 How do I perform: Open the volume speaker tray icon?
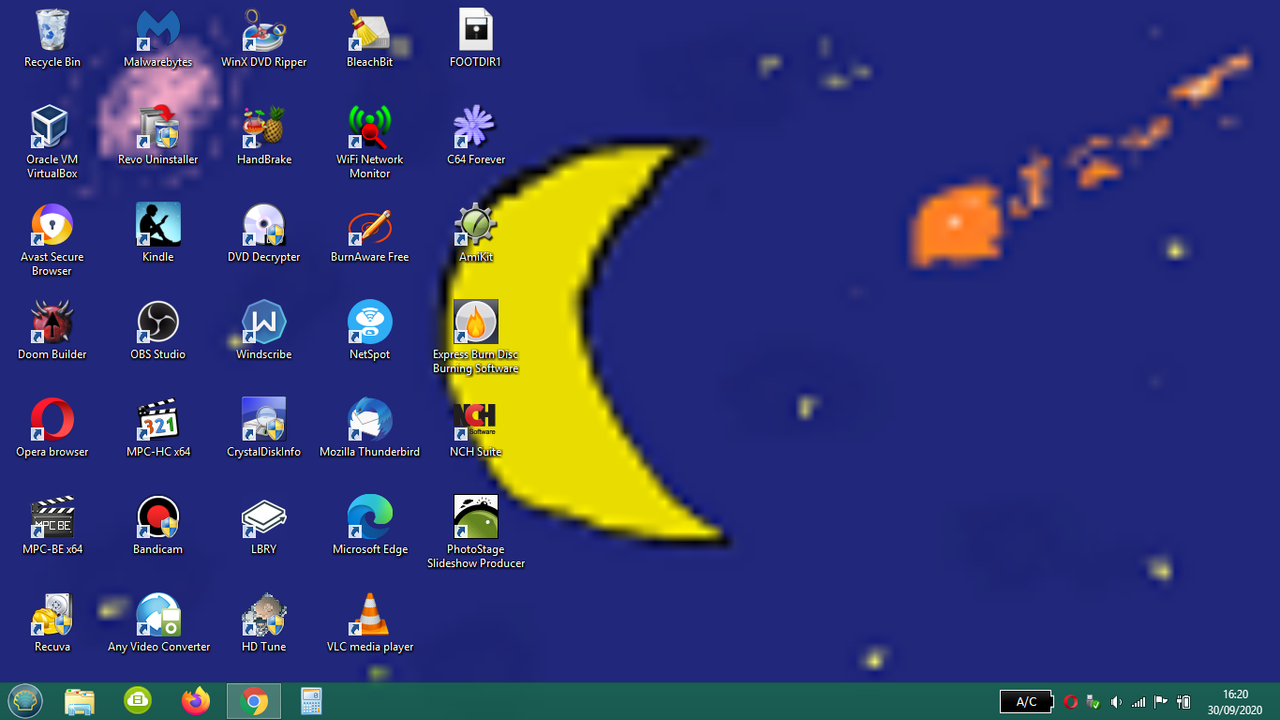pyautogui.click(x=1116, y=702)
